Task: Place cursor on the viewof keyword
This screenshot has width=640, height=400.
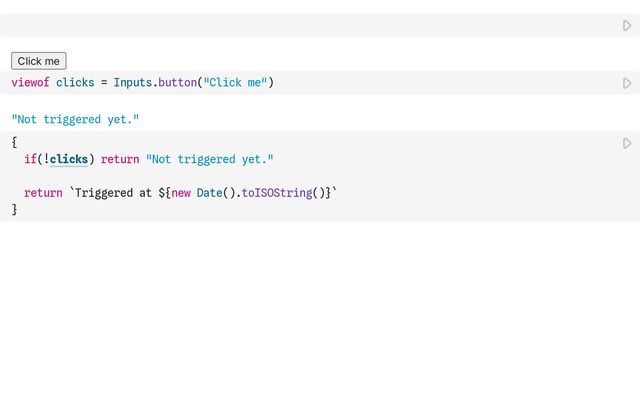Action: pos(30,83)
